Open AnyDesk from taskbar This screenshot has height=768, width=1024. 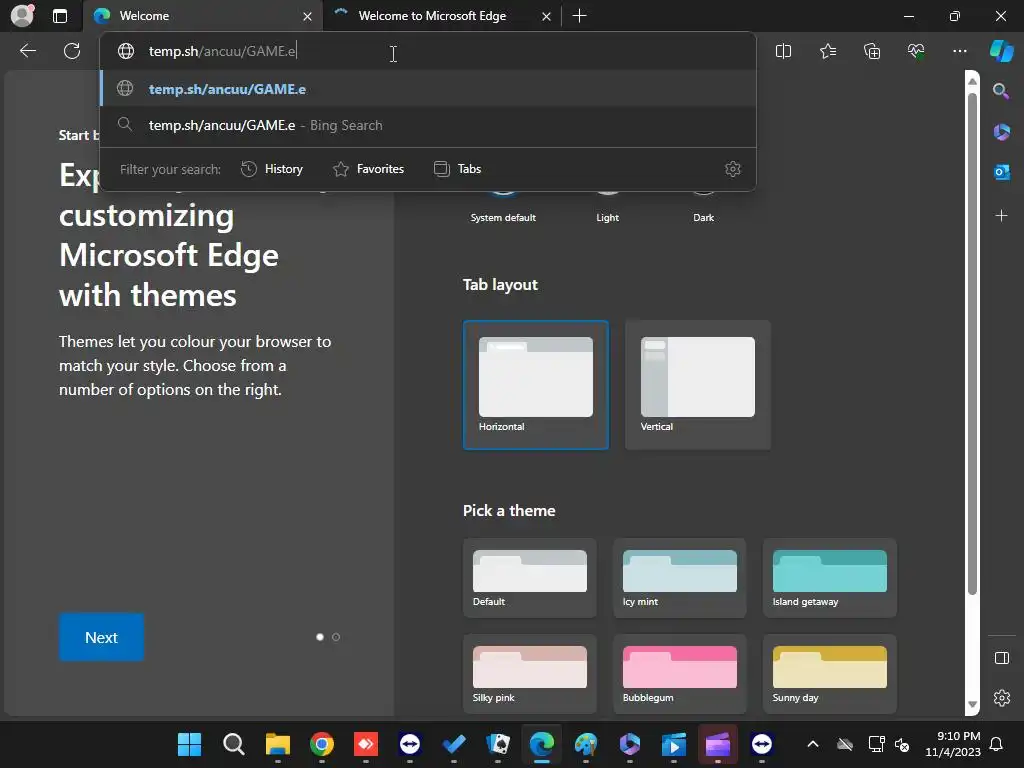(366, 744)
